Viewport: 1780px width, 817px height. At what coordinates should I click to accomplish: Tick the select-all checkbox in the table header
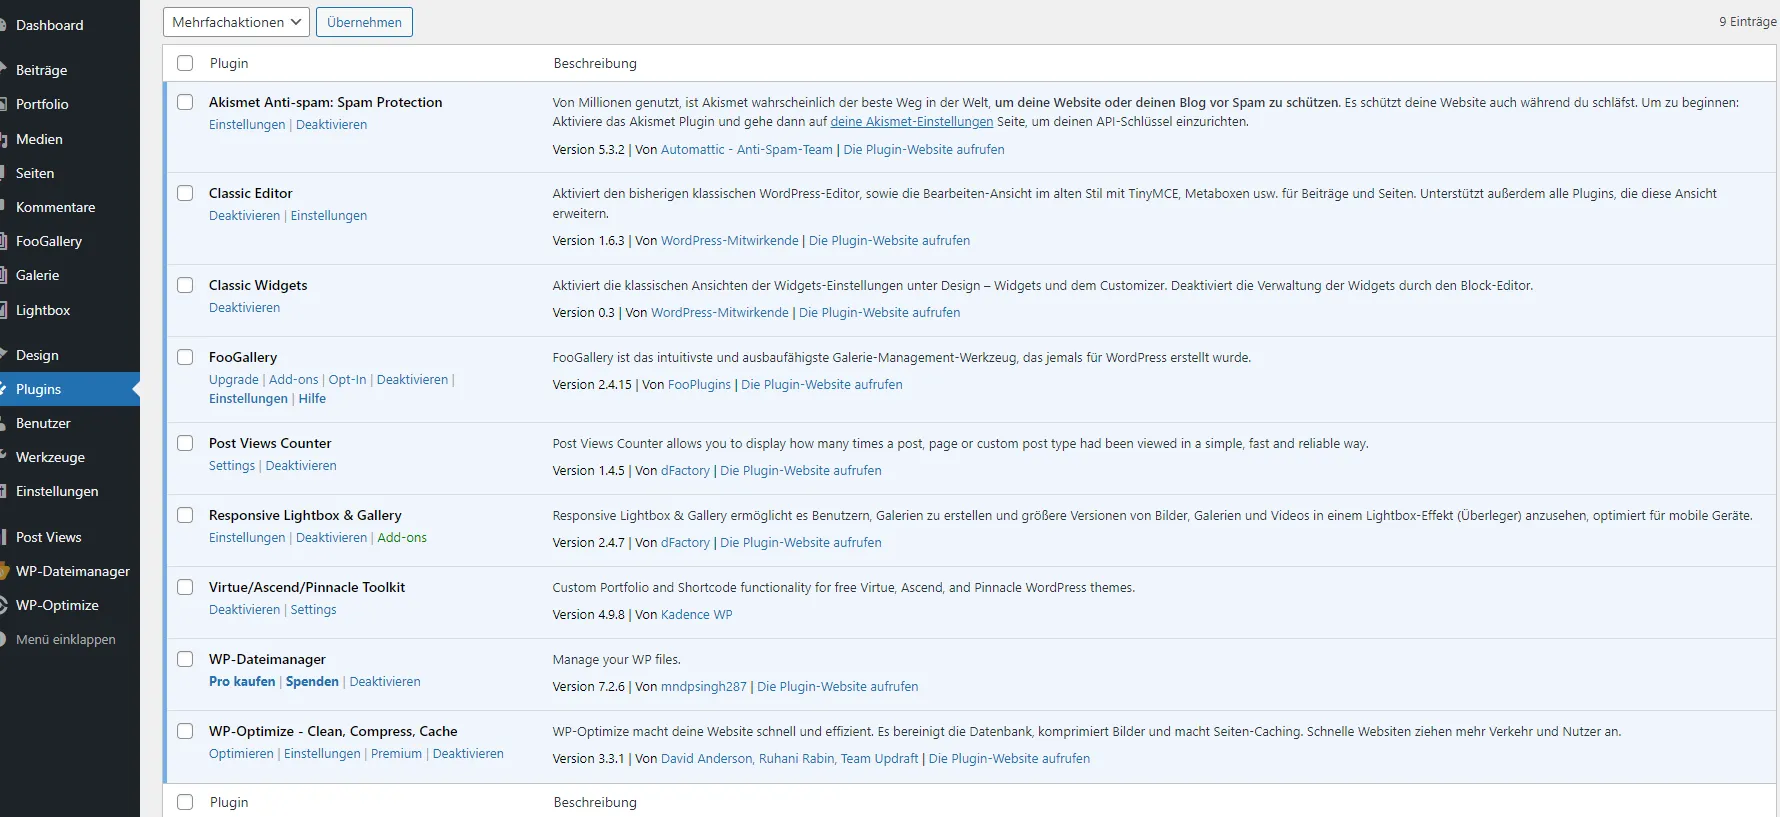pos(185,63)
